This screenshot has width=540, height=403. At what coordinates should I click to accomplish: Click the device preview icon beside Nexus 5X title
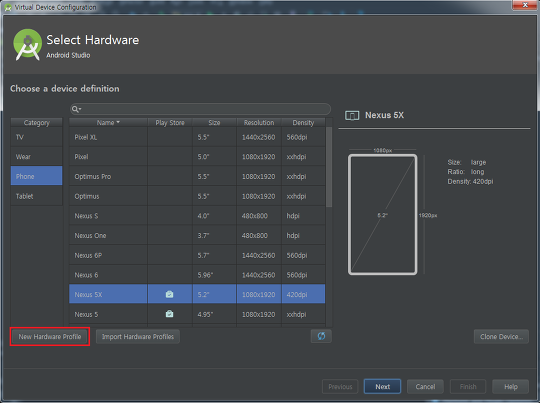click(352, 115)
